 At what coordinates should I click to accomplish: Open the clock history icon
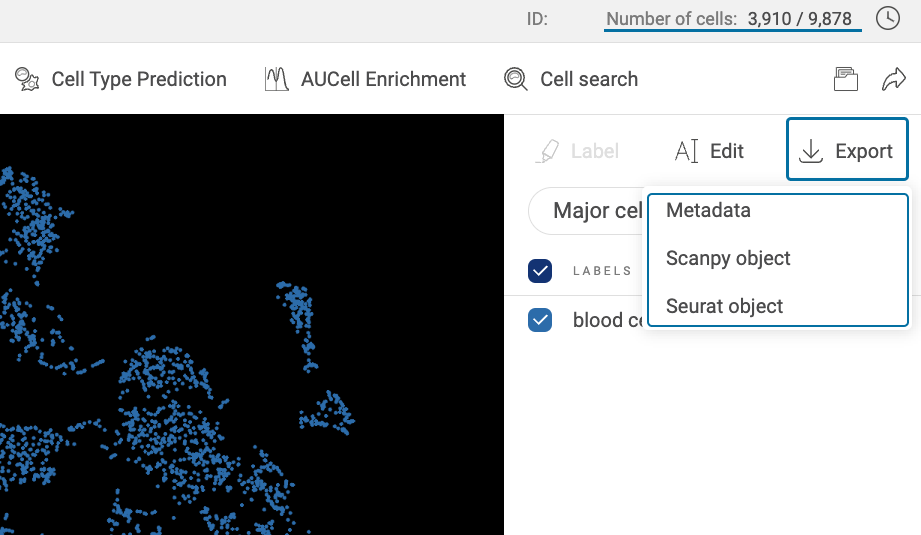click(887, 18)
